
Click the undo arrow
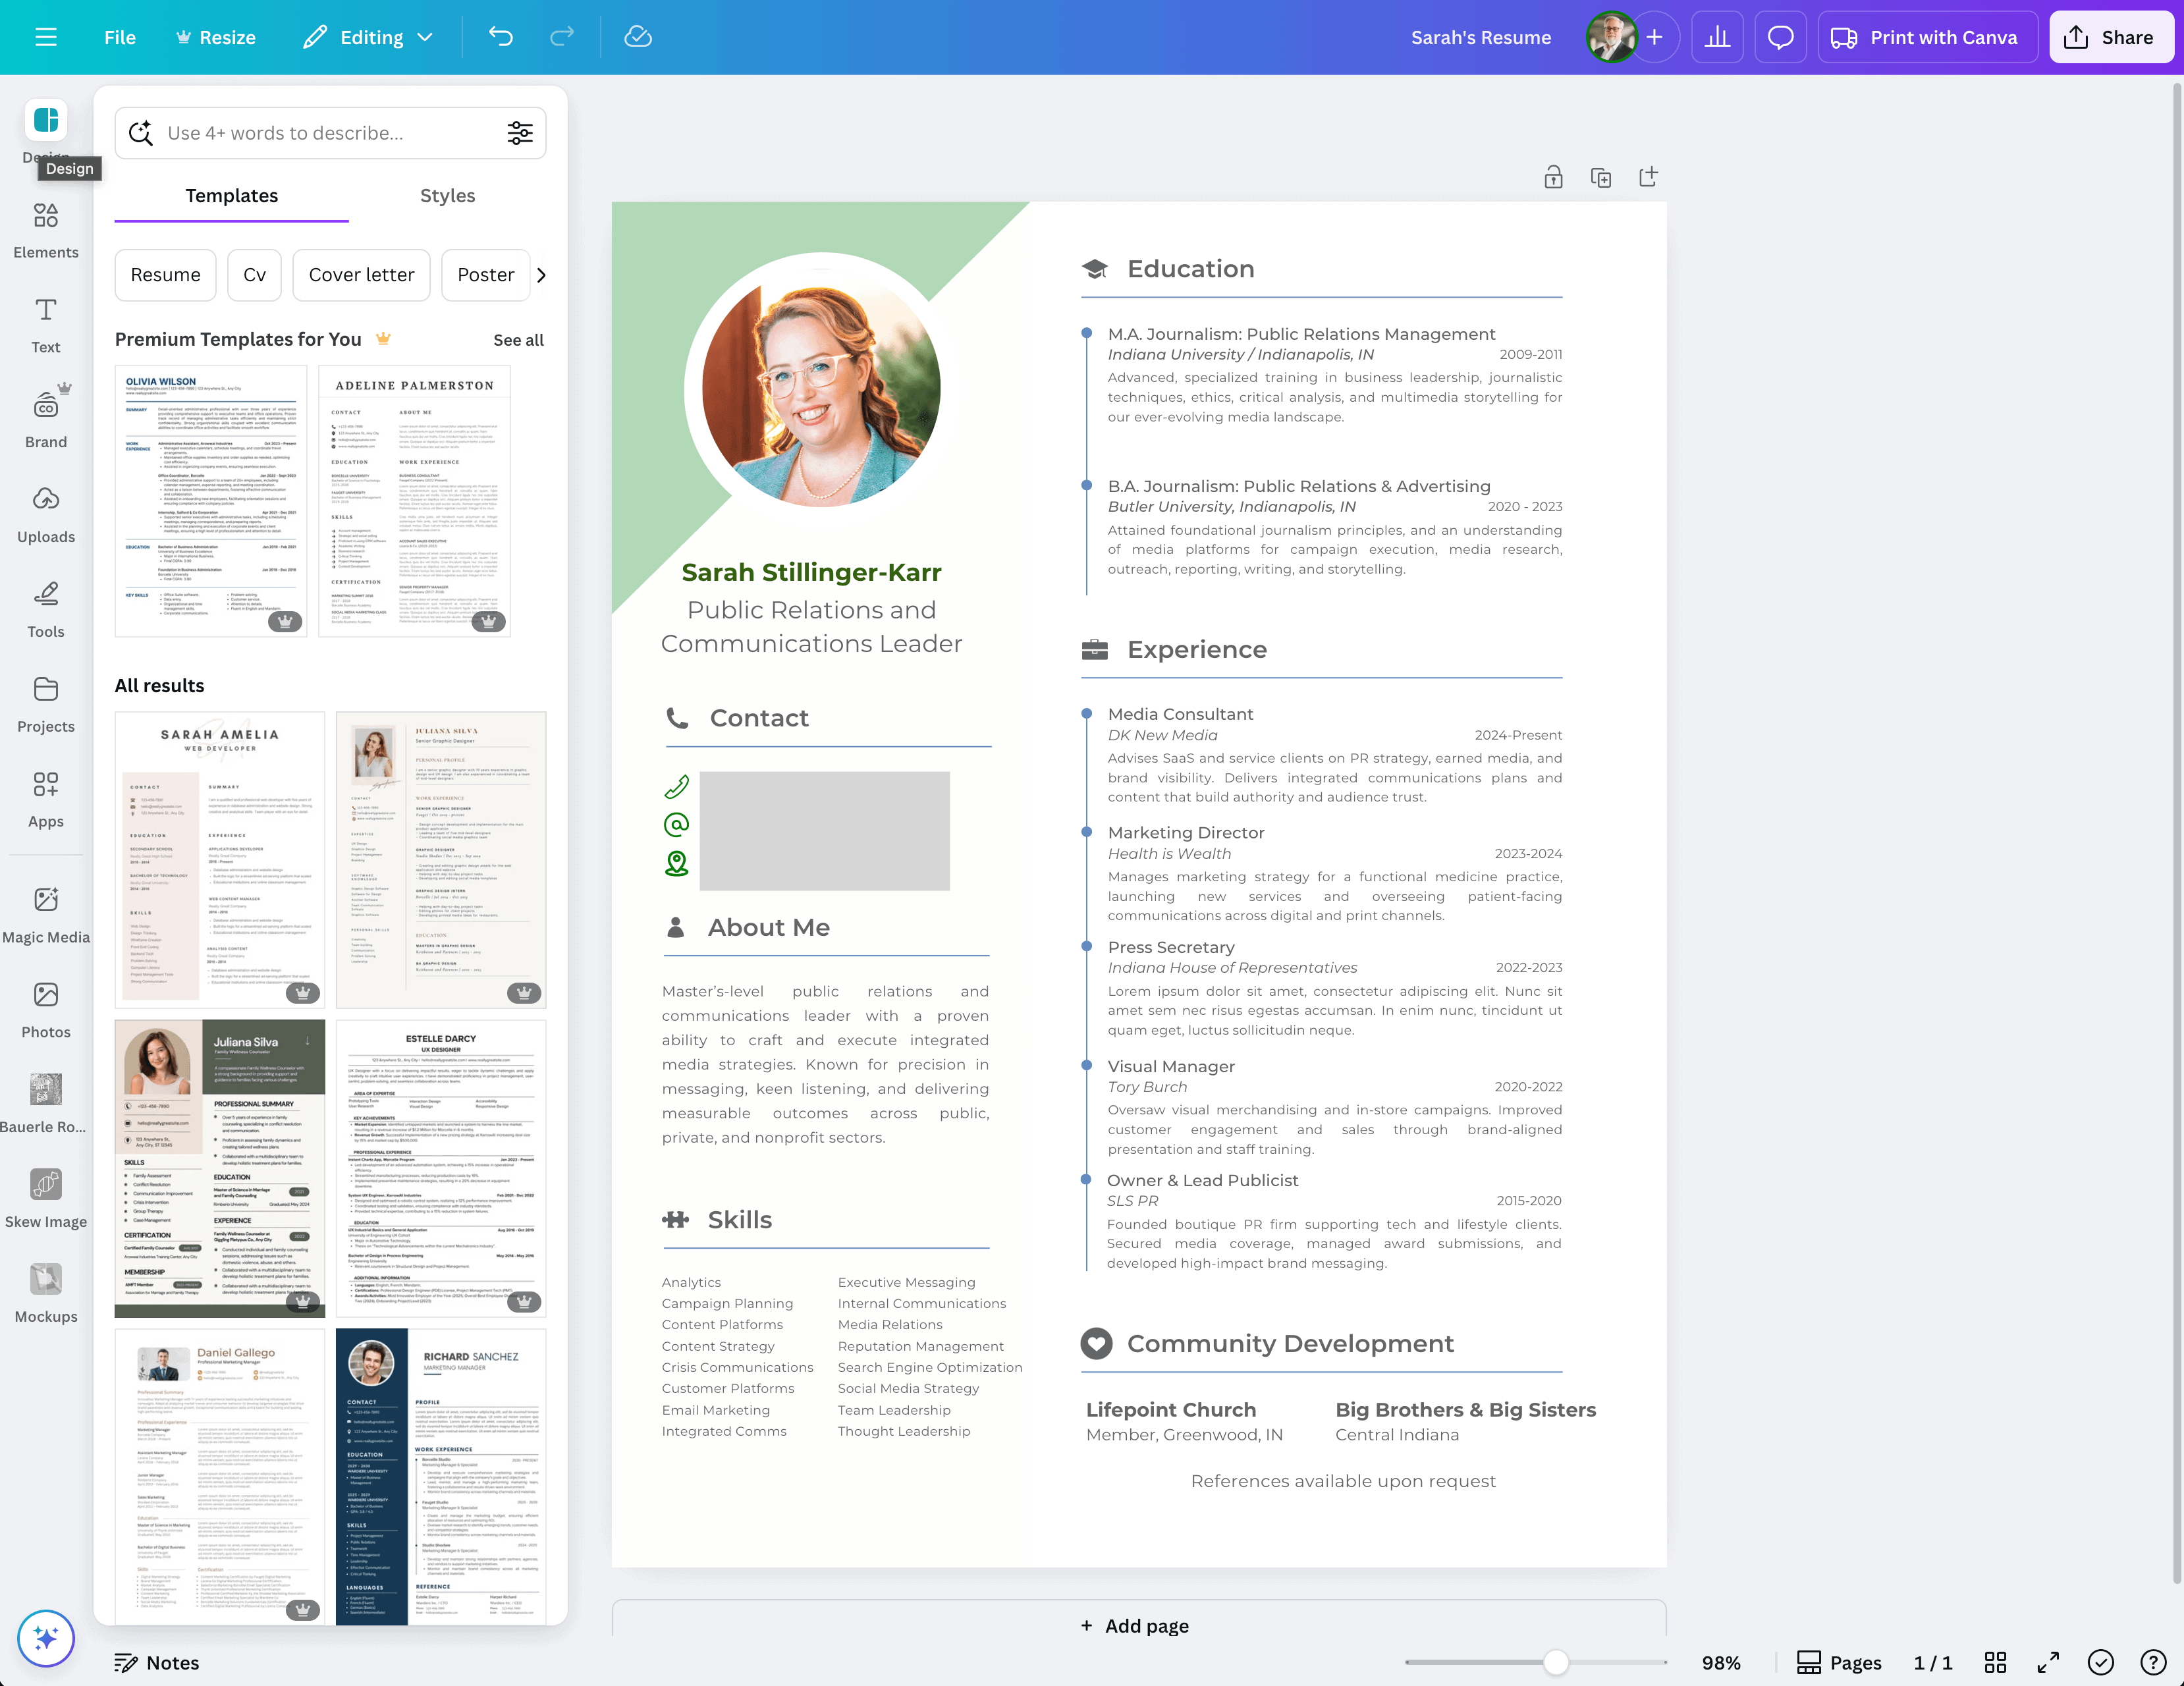(501, 37)
